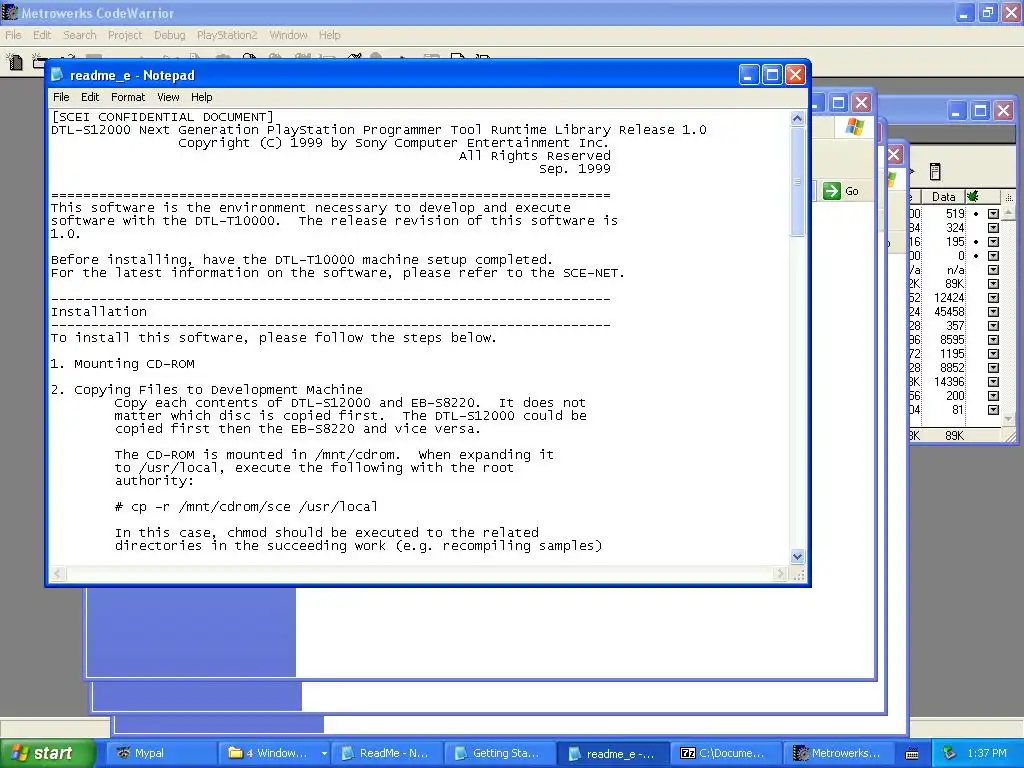1024x768 pixels.
Task: Open Notepad Help menu
Action: (x=201, y=97)
